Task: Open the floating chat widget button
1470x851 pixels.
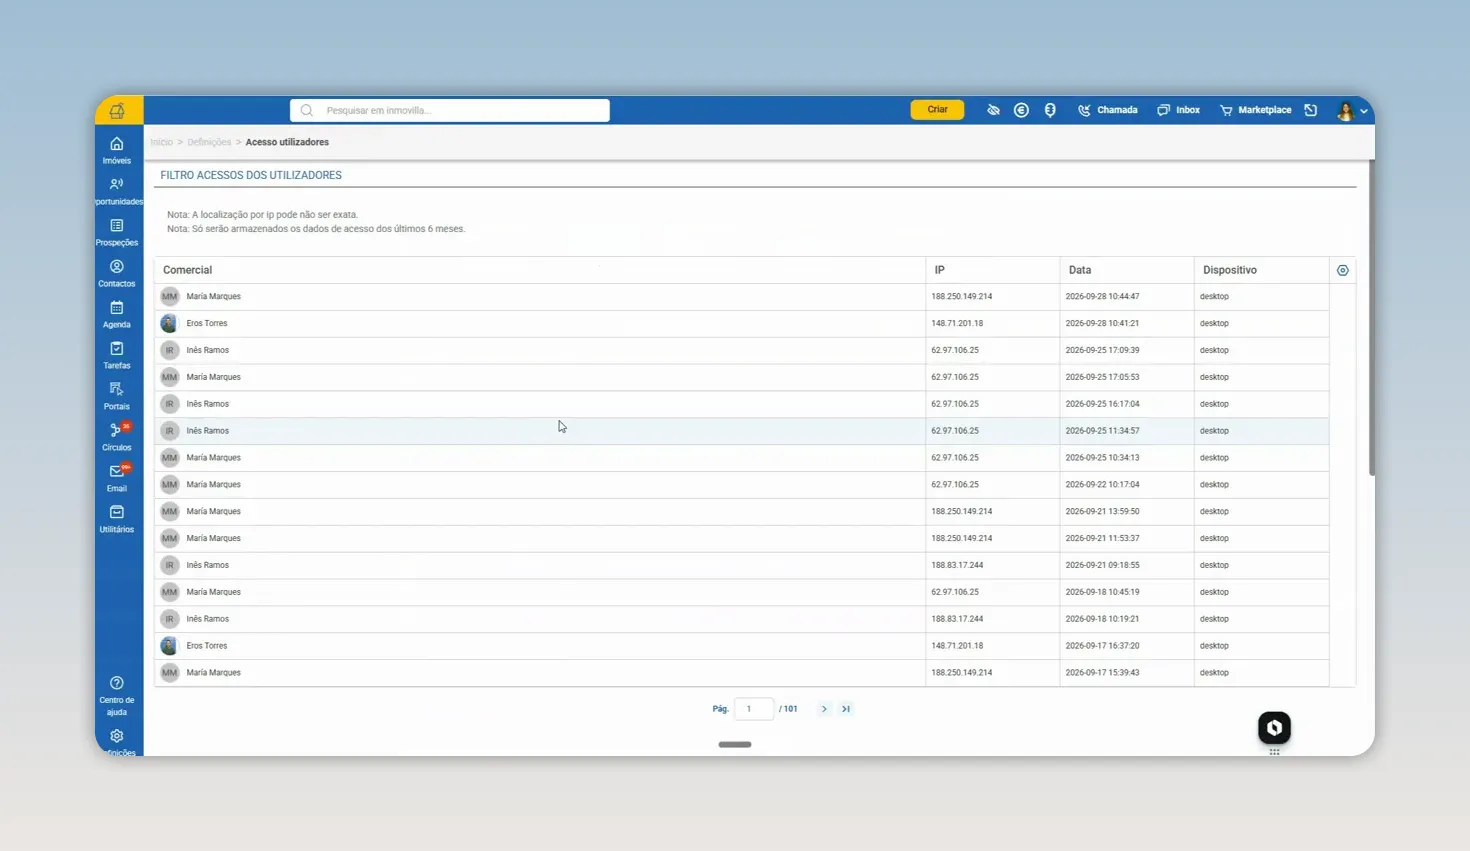Action: (x=1274, y=728)
